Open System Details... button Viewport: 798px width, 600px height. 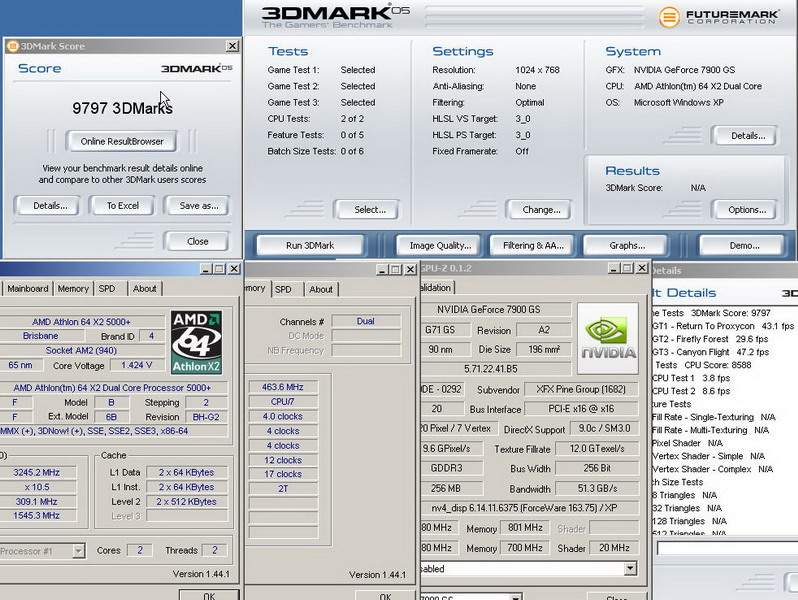click(x=748, y=136)
